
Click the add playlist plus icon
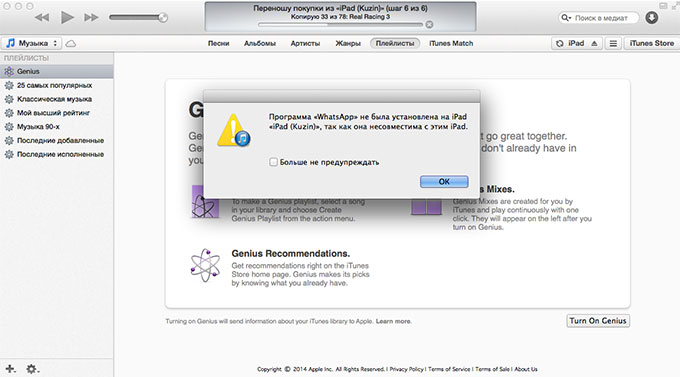coord(10,369)
